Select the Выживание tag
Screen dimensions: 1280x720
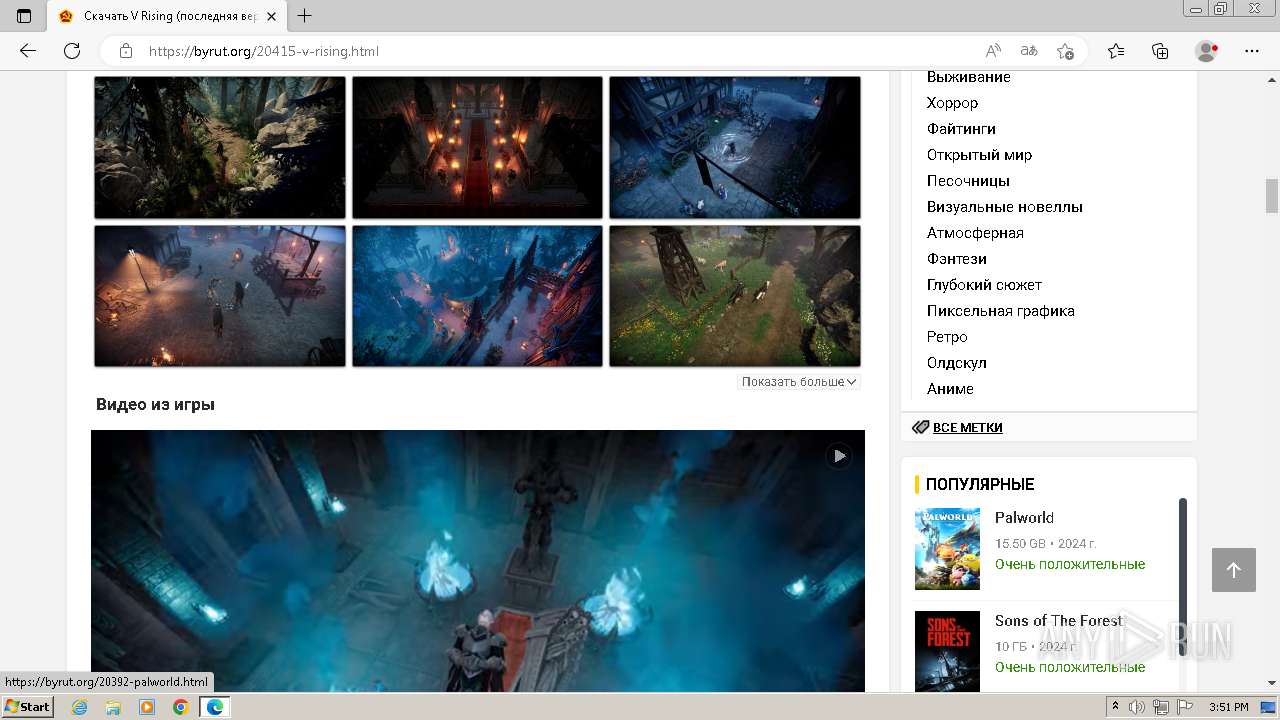[968, 77]
